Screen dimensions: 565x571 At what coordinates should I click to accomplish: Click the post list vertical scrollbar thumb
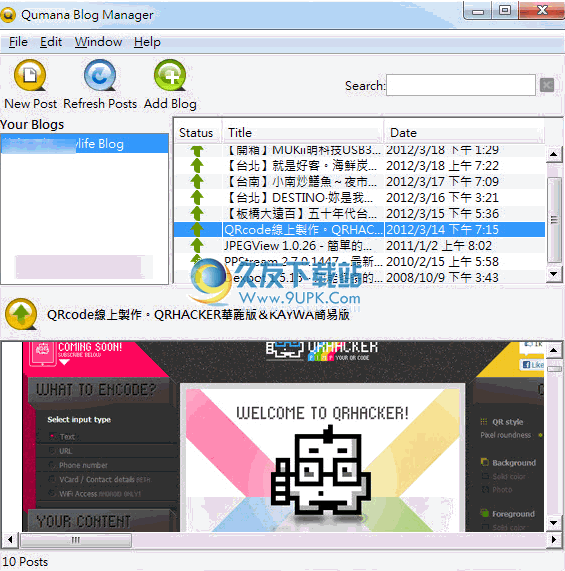coord(554,220)
